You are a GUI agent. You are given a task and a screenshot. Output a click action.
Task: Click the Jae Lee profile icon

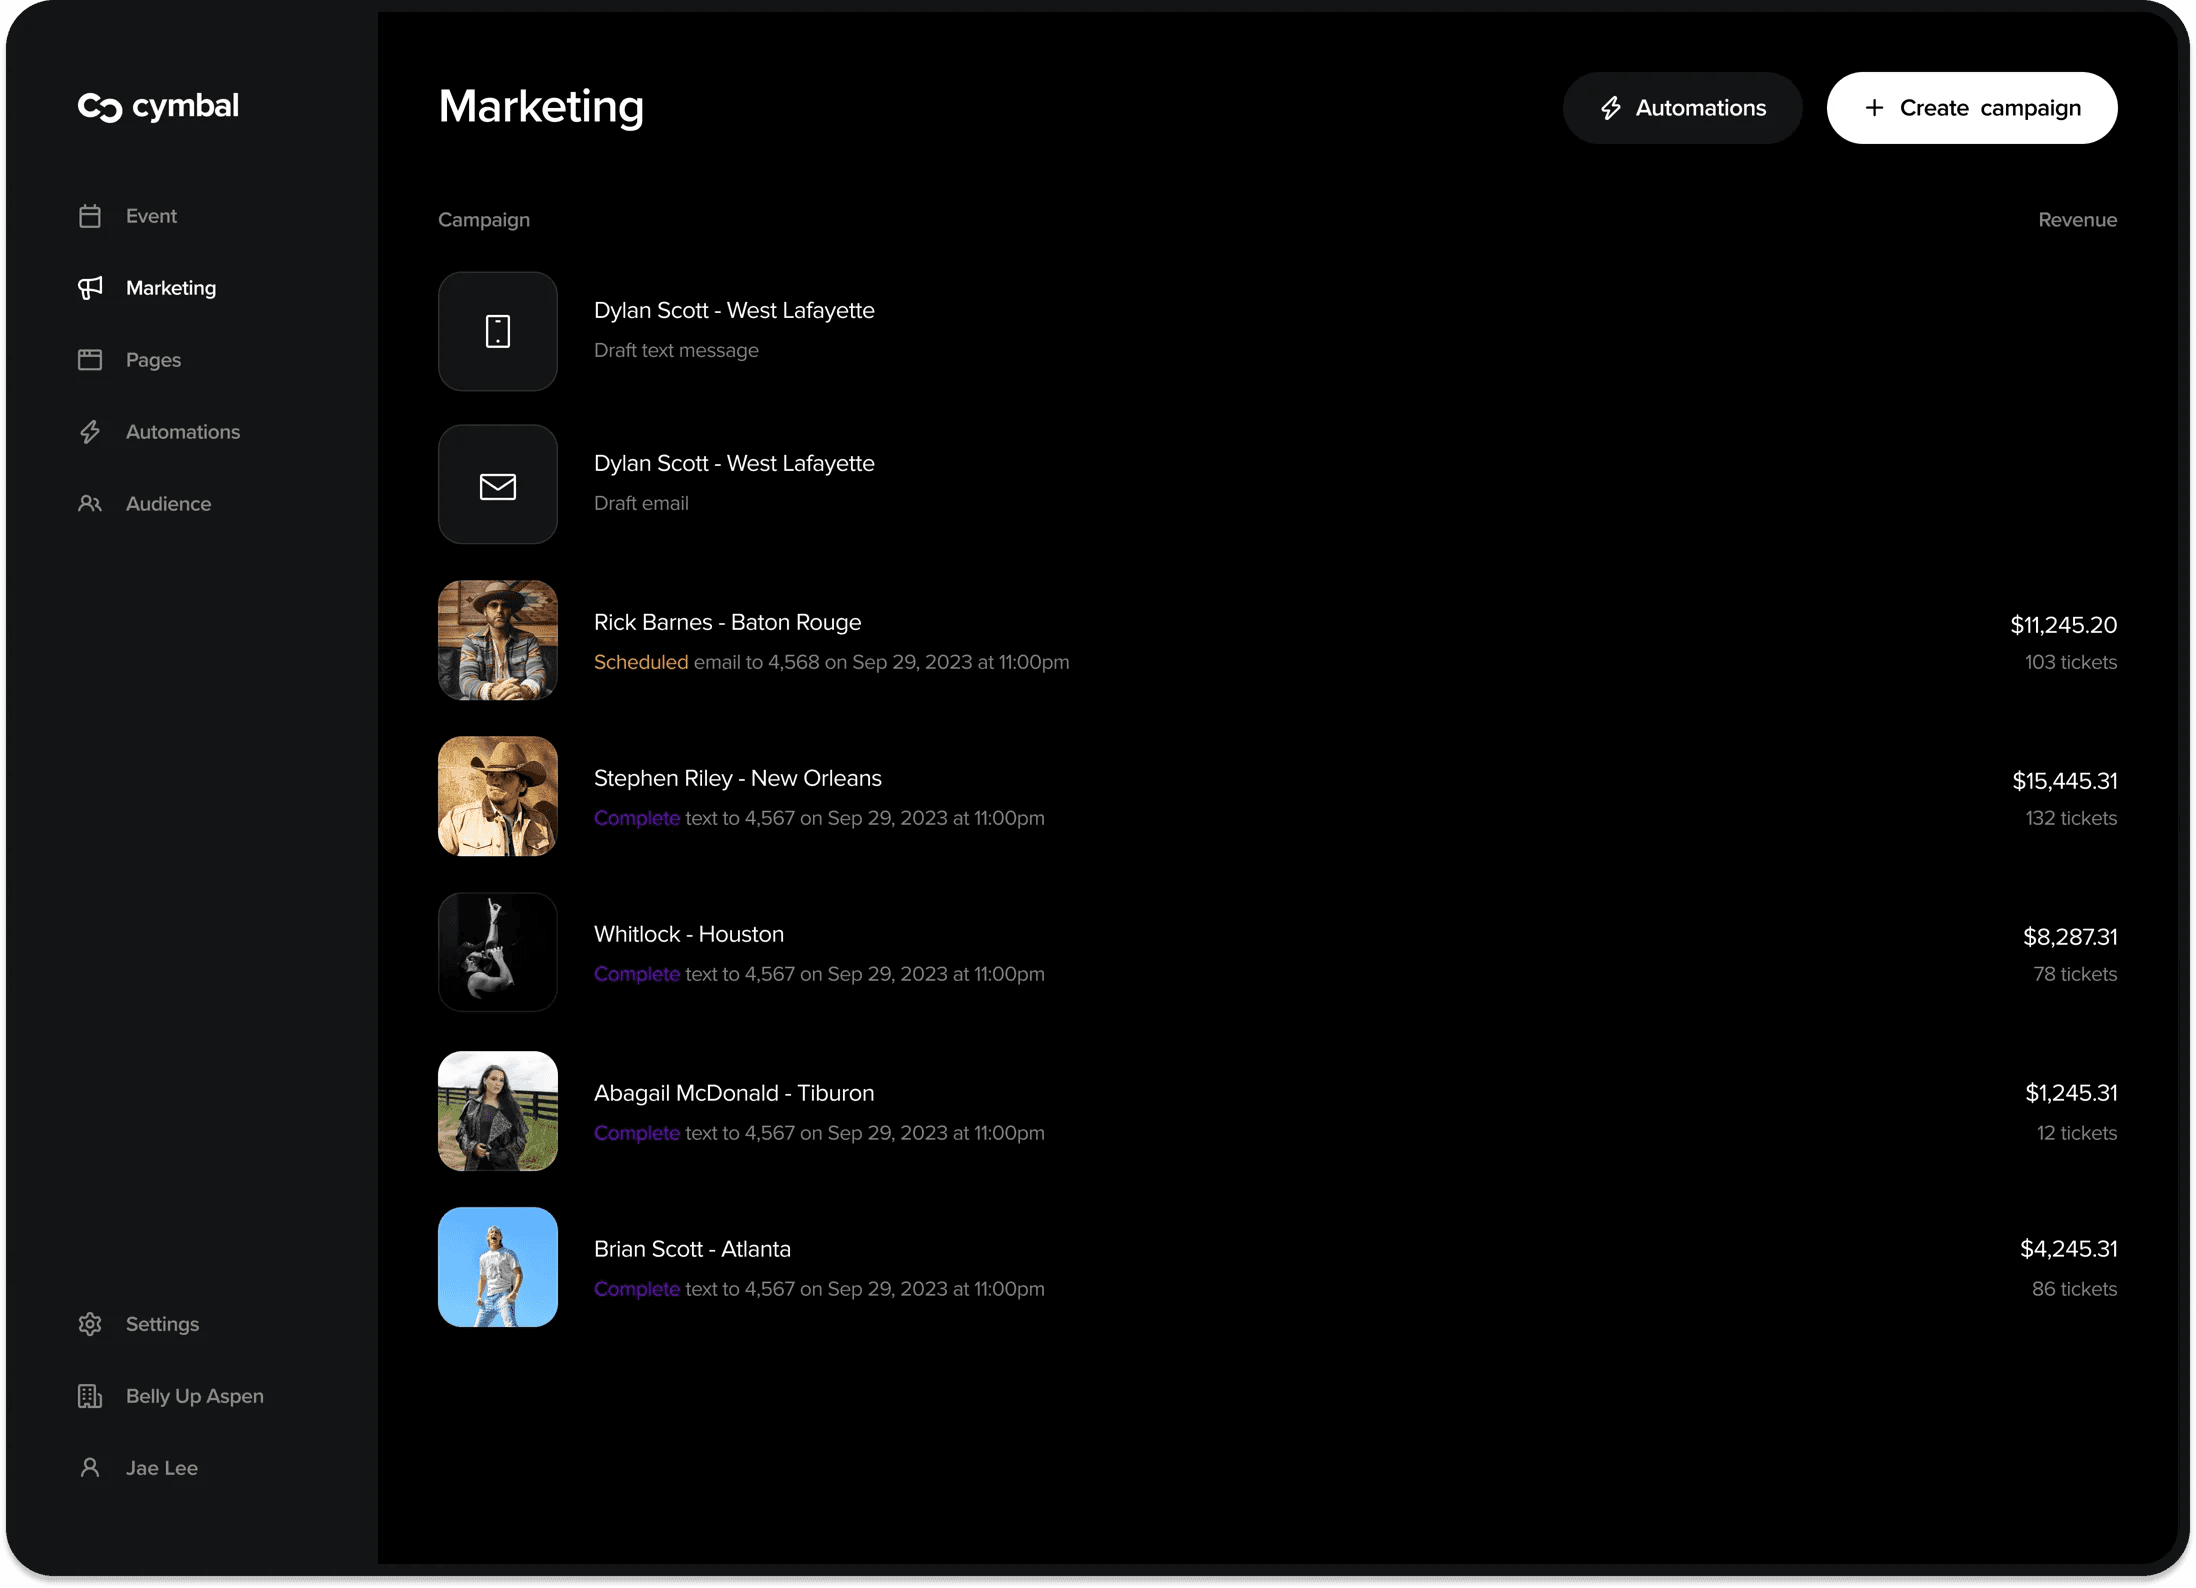(90, 1468)
